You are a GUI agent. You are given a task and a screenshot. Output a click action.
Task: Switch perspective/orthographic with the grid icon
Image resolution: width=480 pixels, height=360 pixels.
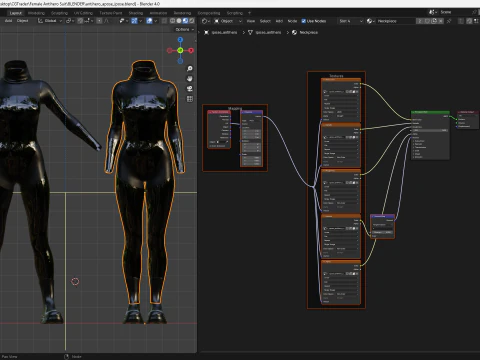pyautogui.click(x=190, y=99)
